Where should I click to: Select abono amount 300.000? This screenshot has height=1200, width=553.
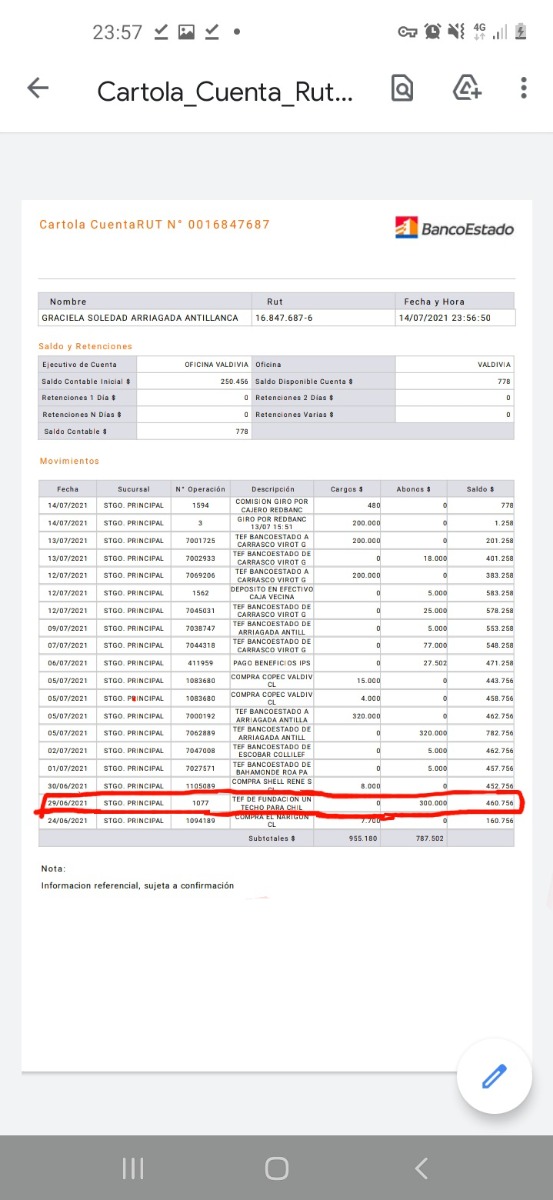(x=433, y=803)
